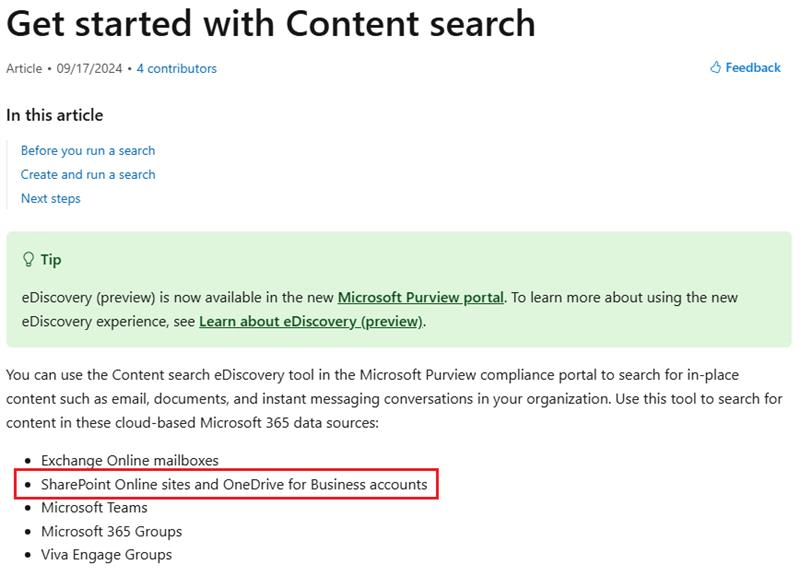Submit feedback via the Feedback button
The width and height of the screenshot is (800, 576).
pyautogui.click(x=753, y=67)
